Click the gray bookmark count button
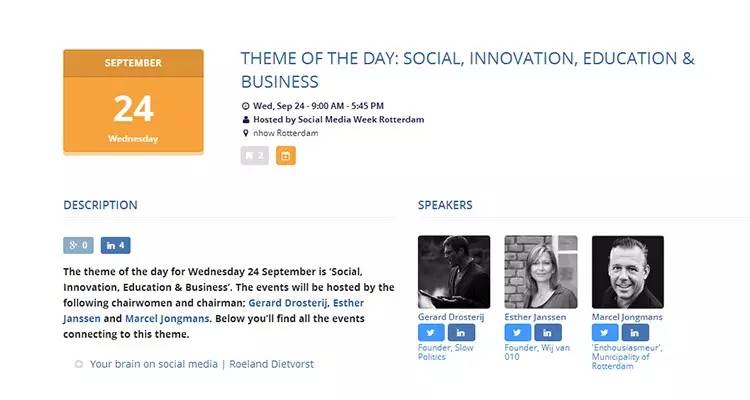The width and height of the screenshot is (750, 400). 254,156
